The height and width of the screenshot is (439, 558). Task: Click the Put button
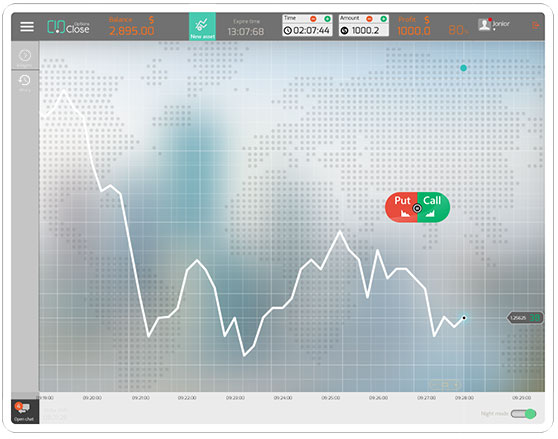[x=401, y=207]
